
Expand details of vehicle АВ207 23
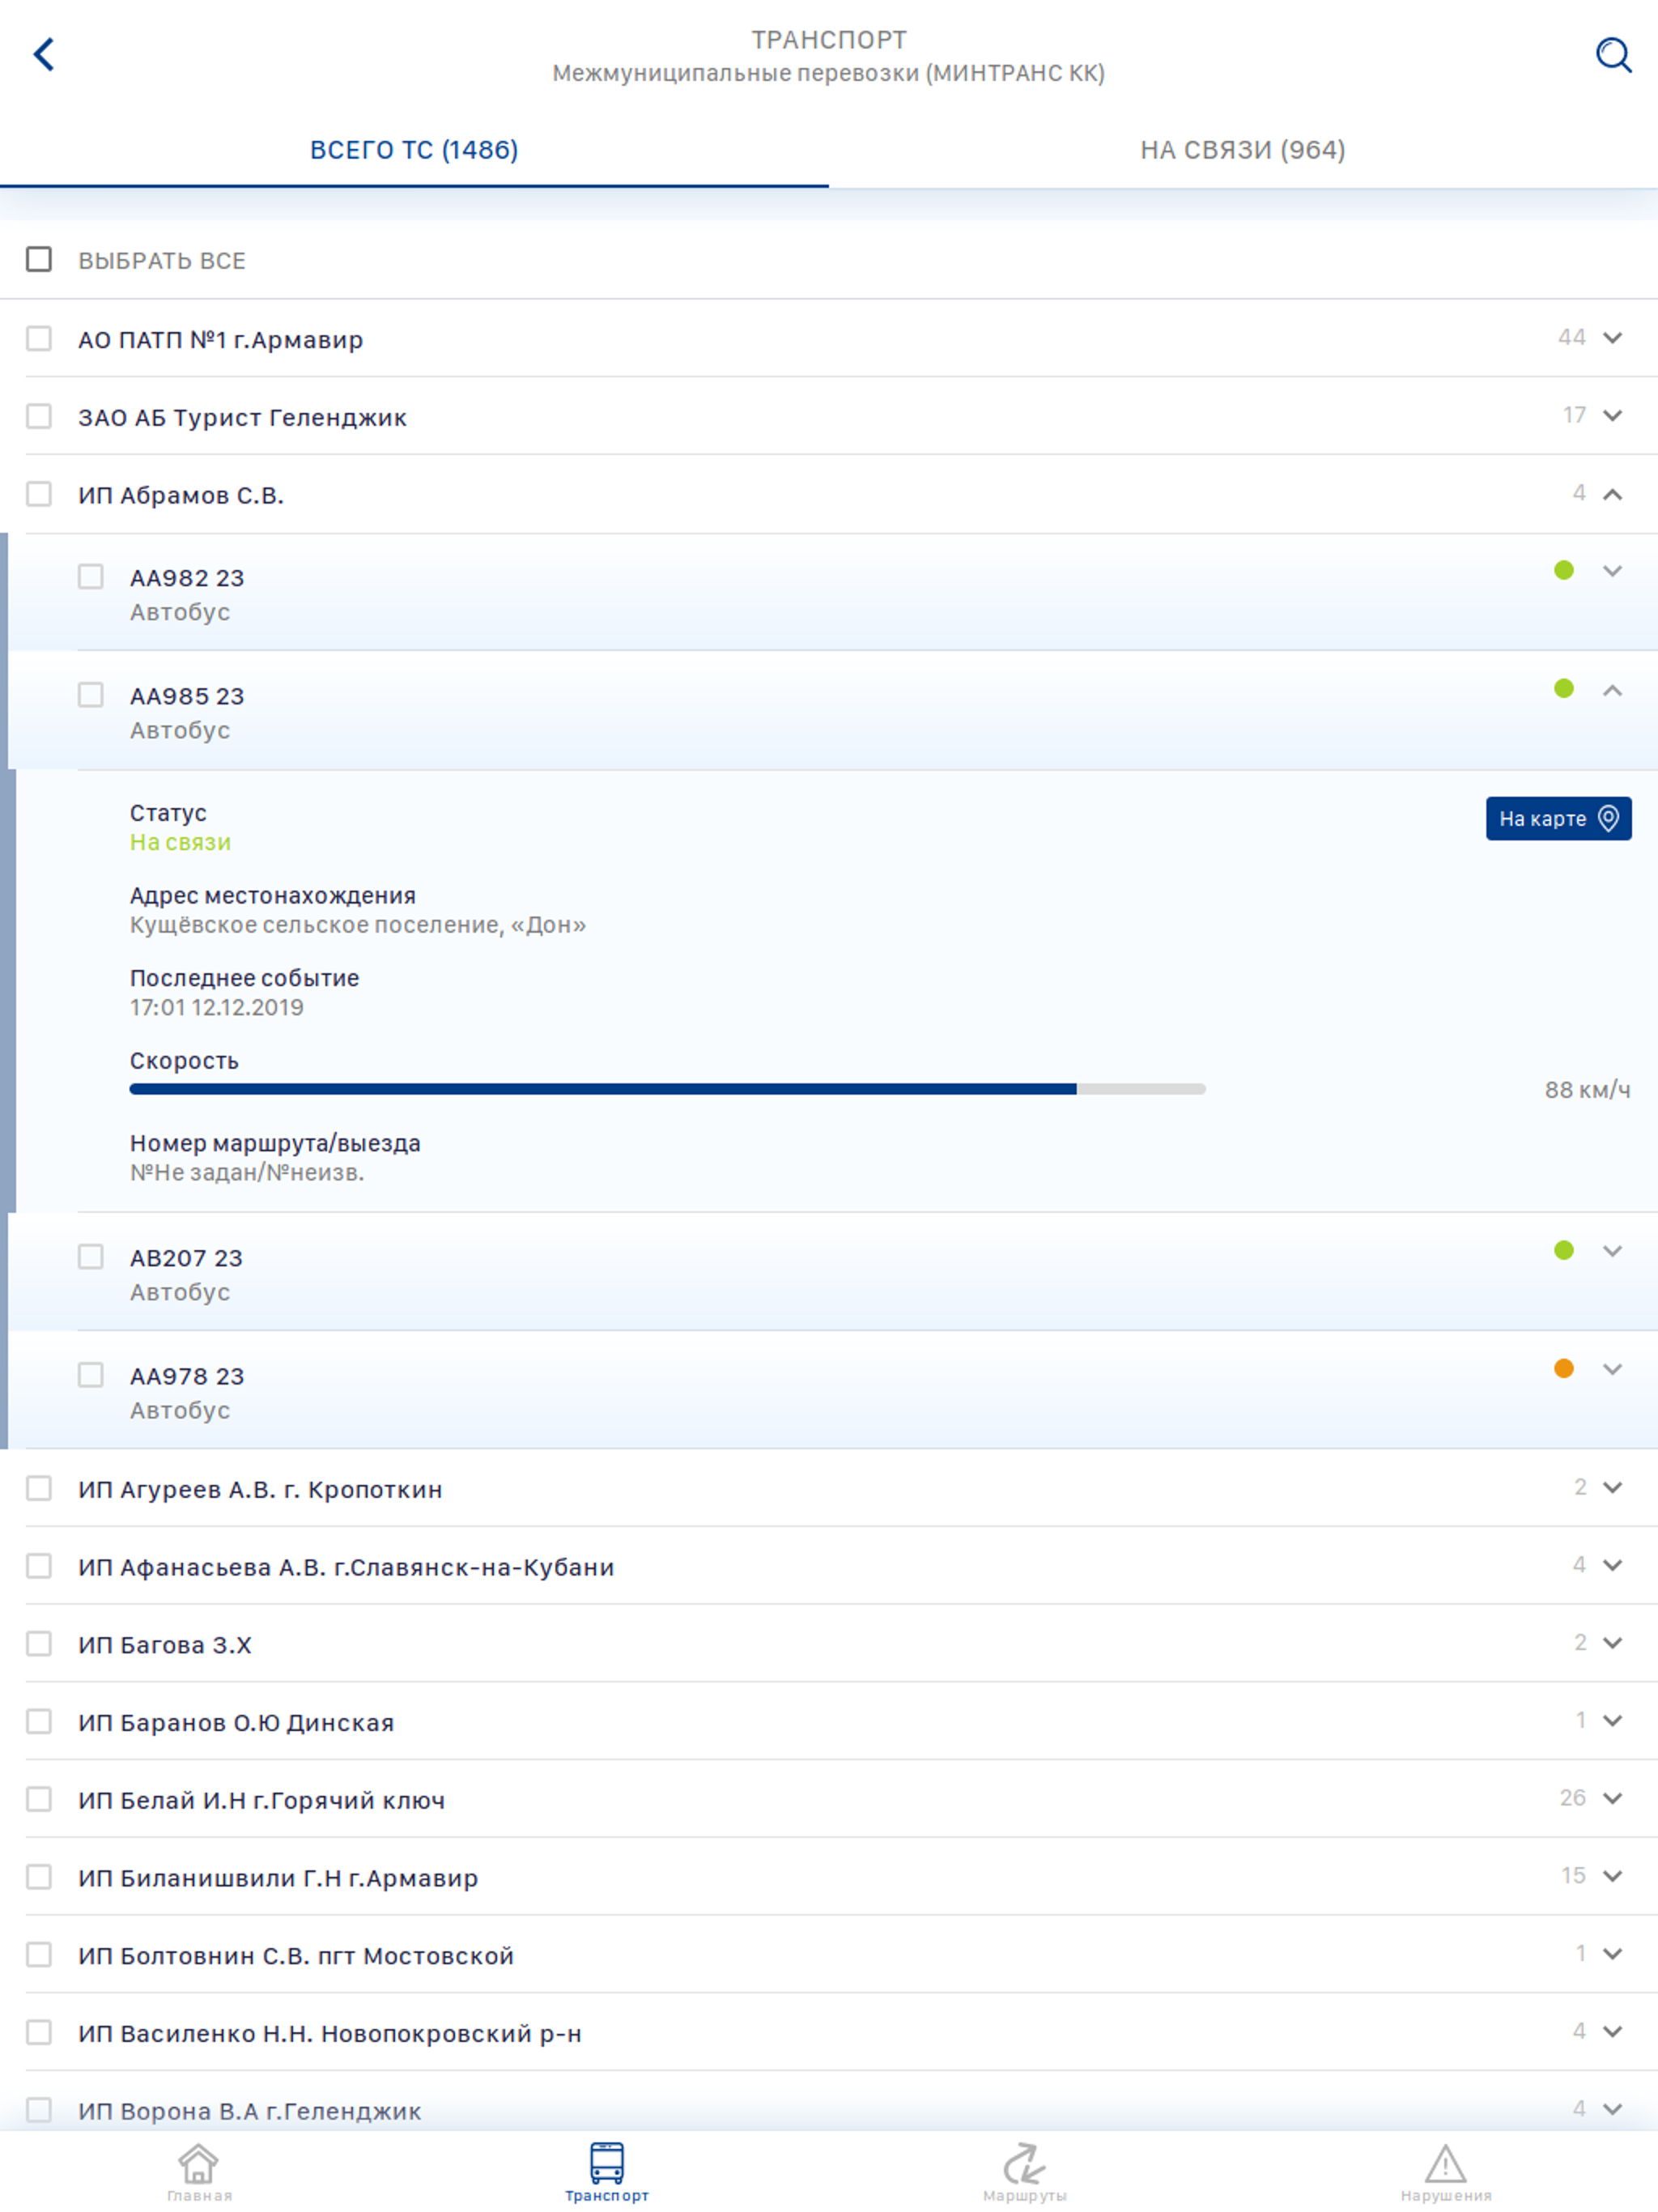[1613, 1251]
